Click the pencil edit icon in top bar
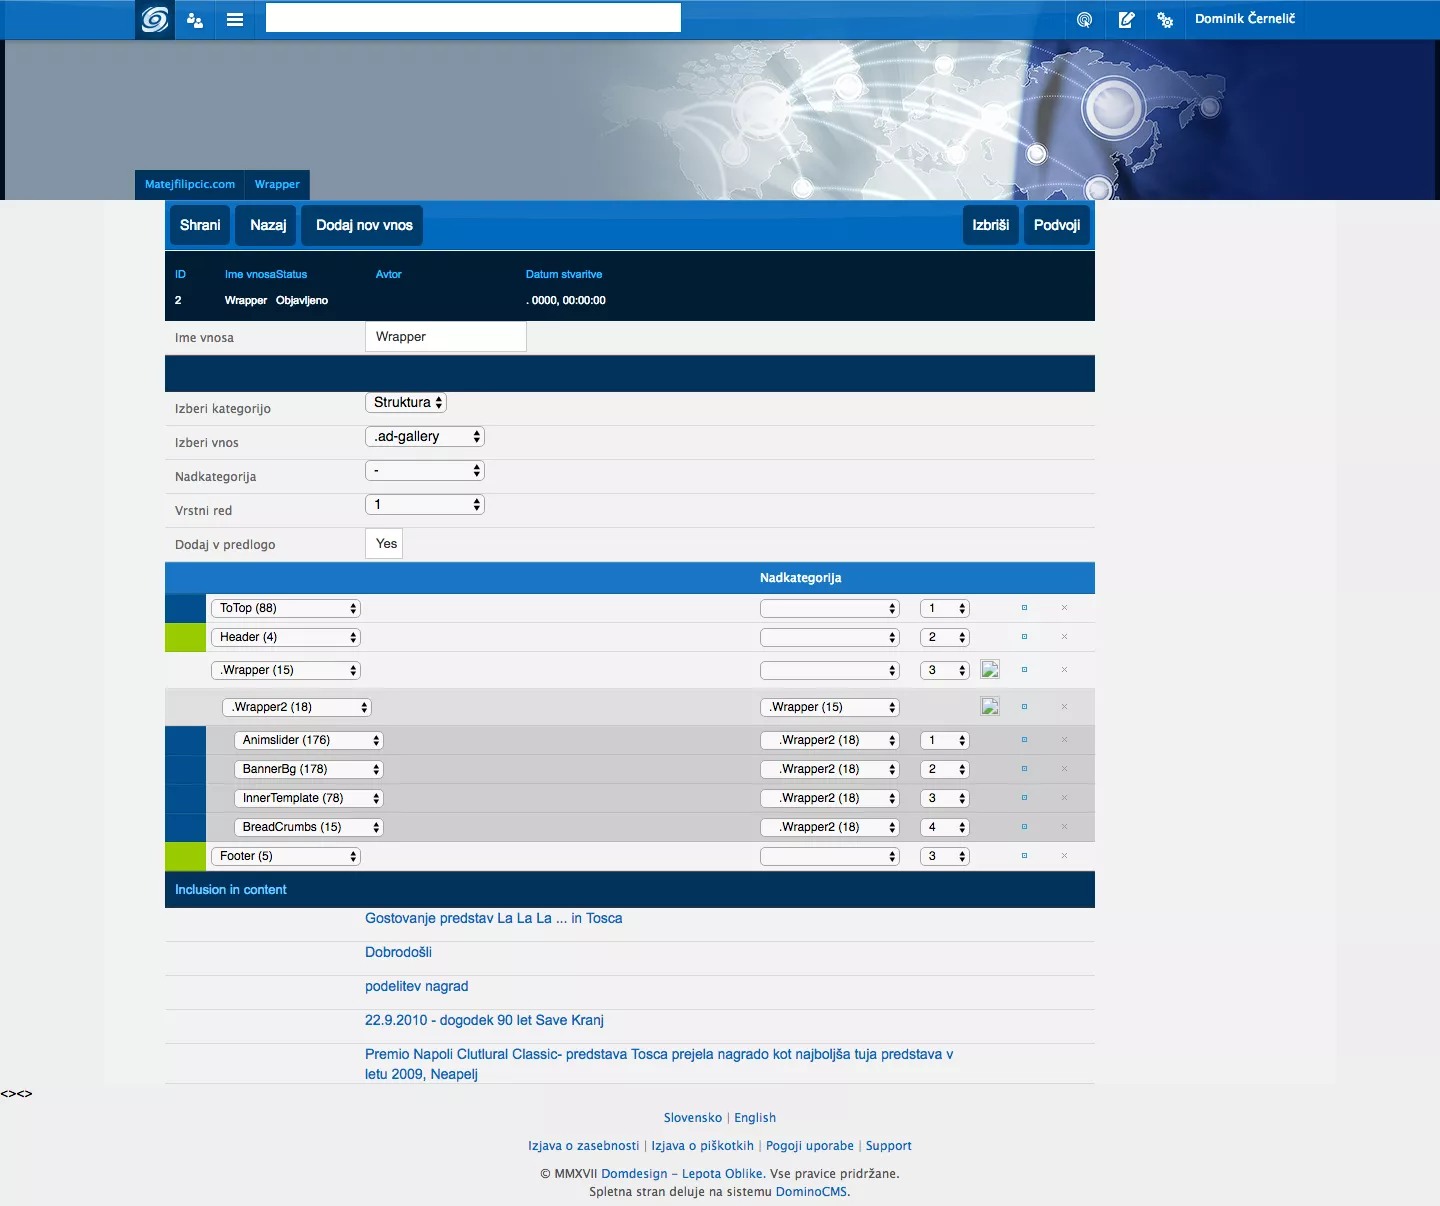This screenshot has width=1440, height=1206. click(x=1126, y=19)
